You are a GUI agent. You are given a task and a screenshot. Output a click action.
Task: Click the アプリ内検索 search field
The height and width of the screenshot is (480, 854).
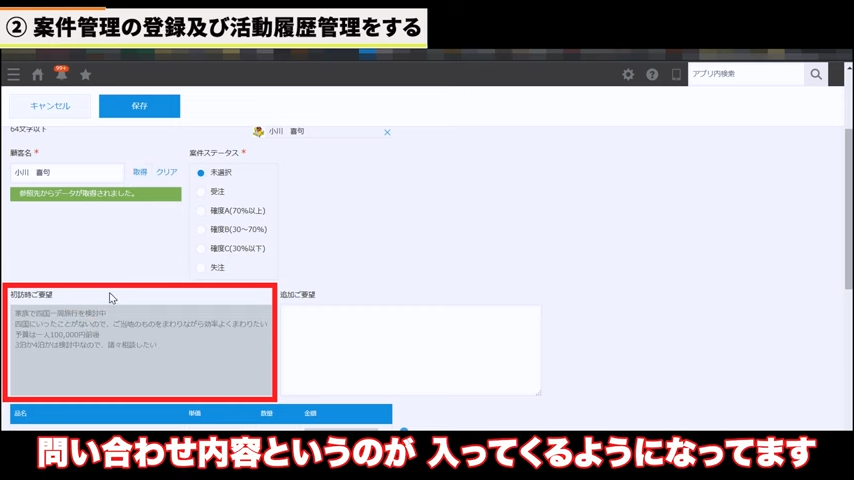[746, 74]
